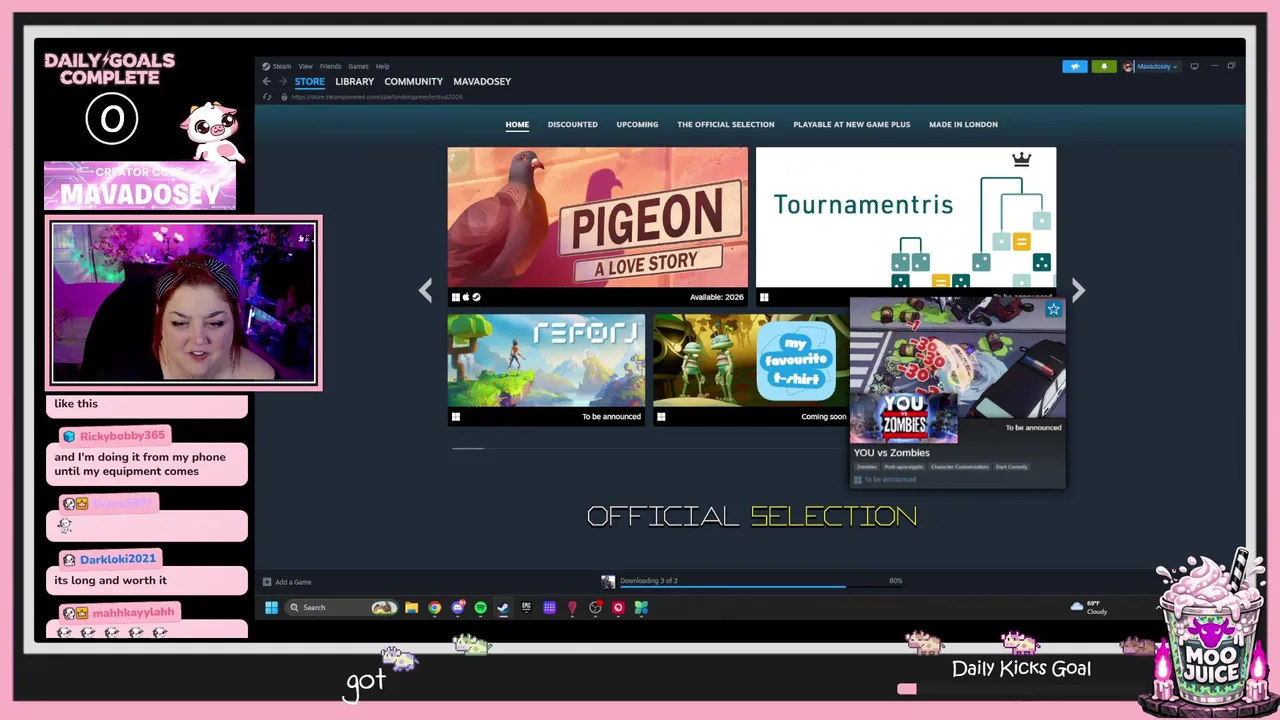Click the wishlist star on YOU vs Zombies
This screenshot has height=720, width=1280.
click(1053, 310)
